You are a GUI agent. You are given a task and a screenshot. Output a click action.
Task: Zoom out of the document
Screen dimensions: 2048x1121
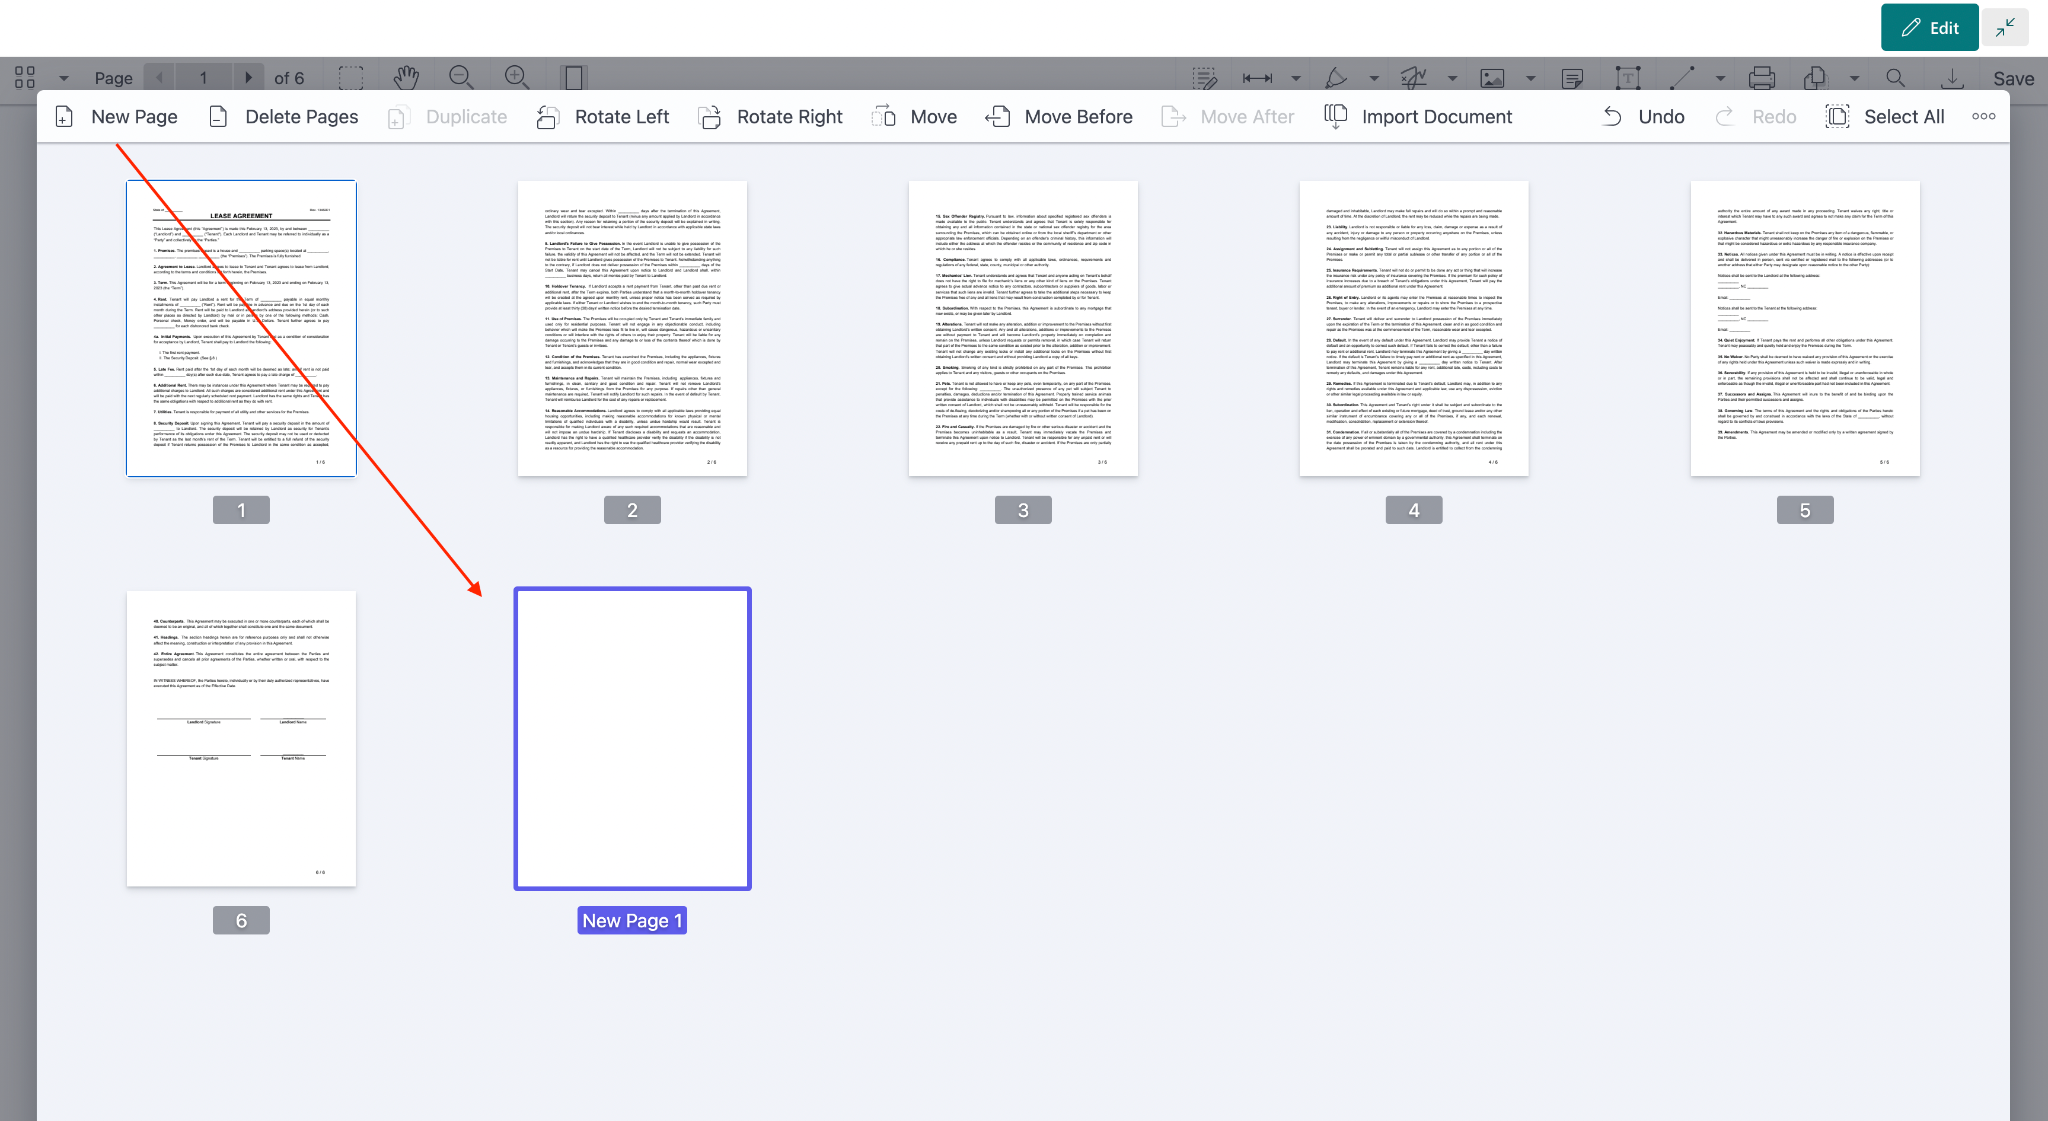click(x=461, y=77)
